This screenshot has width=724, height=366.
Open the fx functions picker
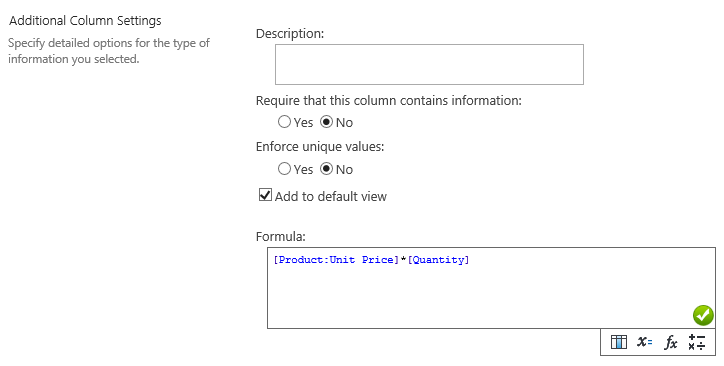(x=670, y=342)
